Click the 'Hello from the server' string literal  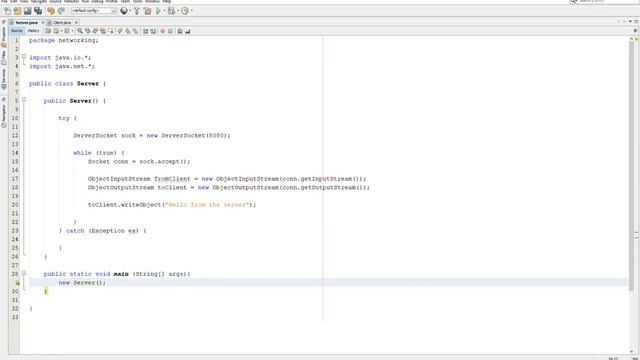207,204
